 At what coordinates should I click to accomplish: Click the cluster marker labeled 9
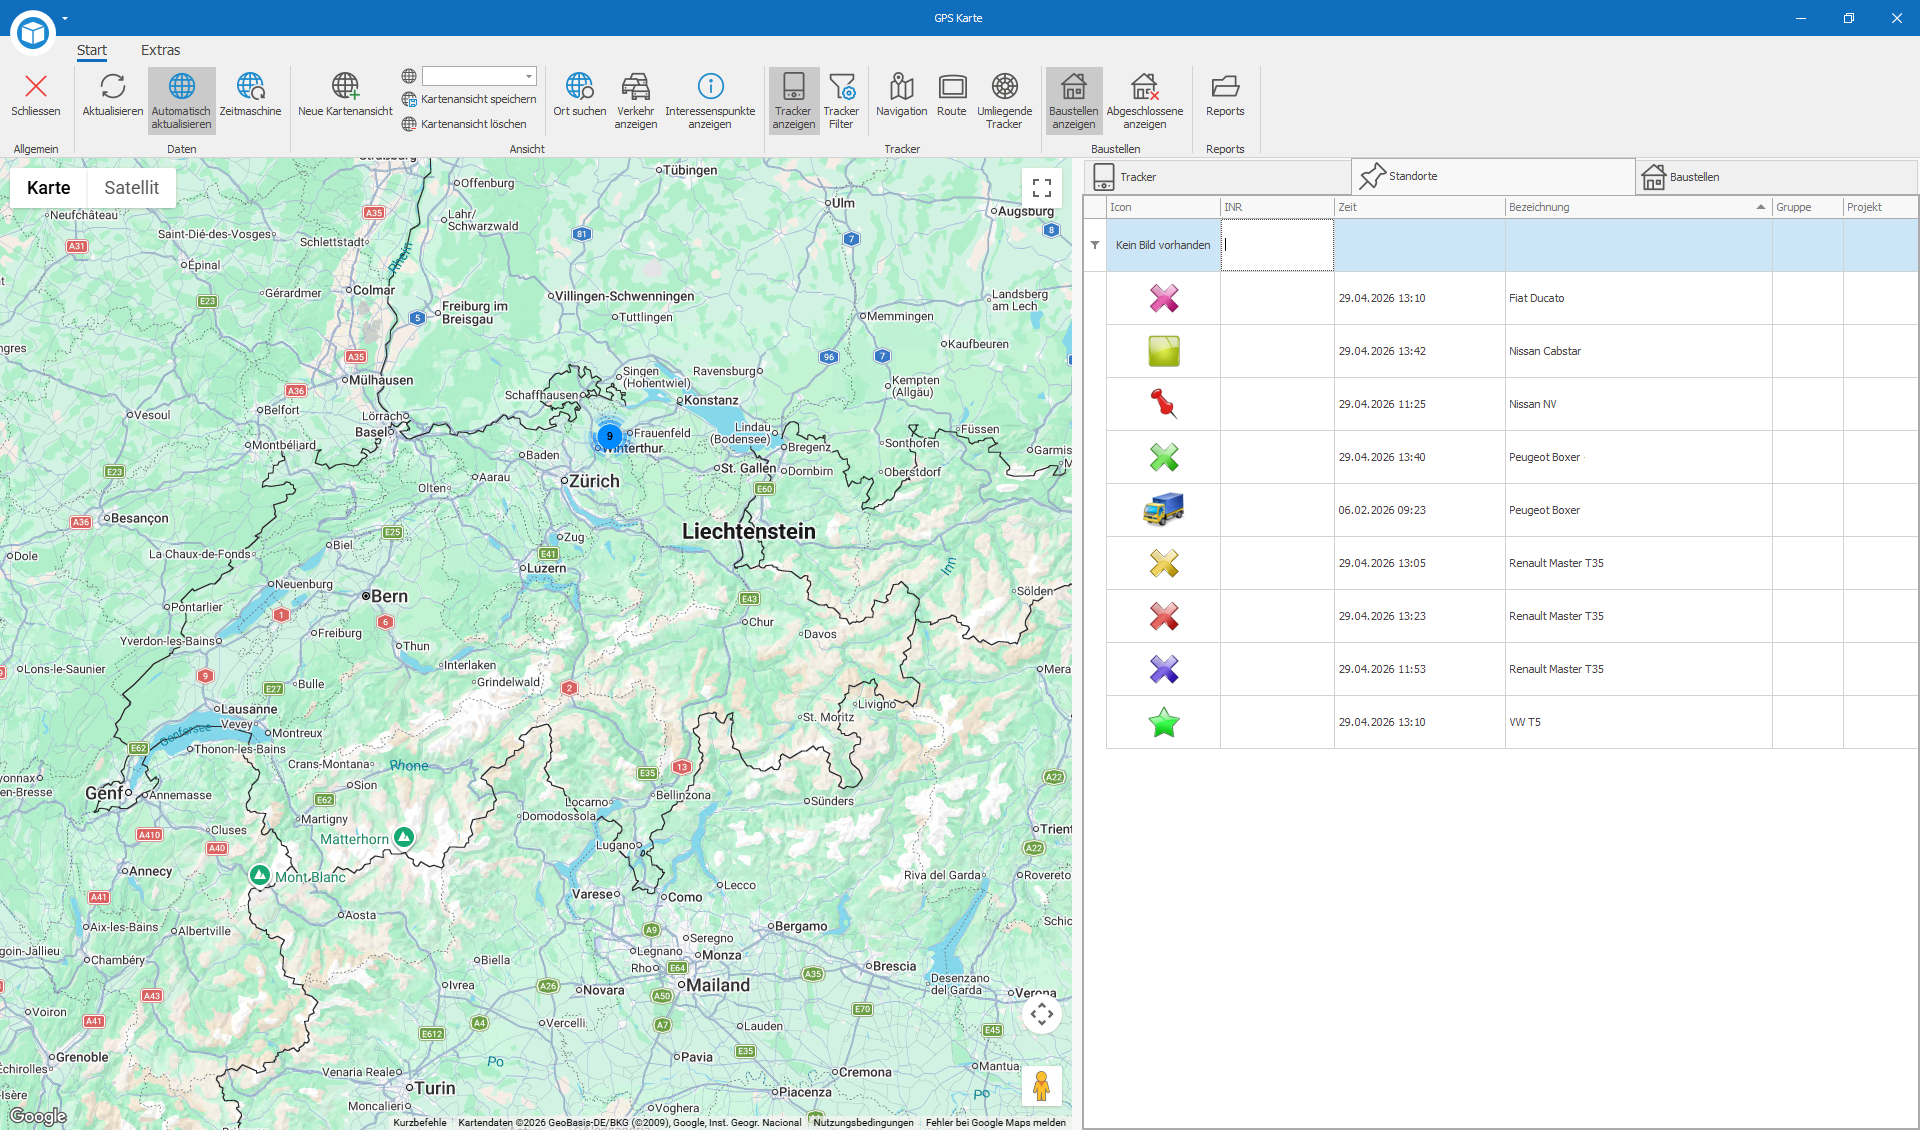[610, 436]
